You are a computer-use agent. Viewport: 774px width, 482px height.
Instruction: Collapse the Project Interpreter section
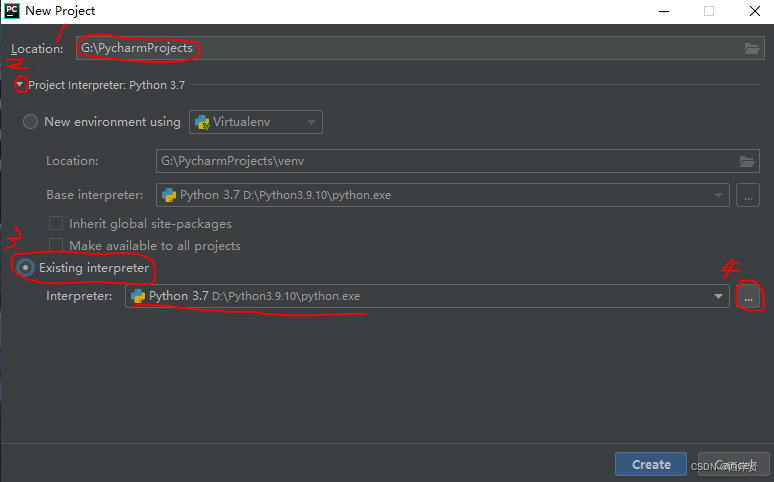[20, 85]
